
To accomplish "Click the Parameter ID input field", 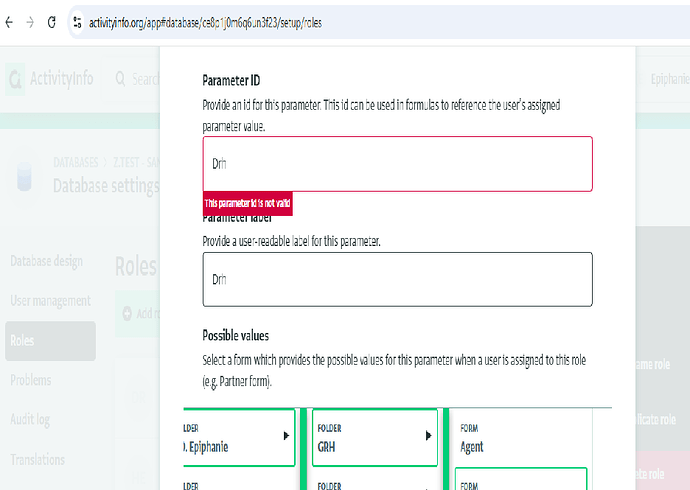I will [x=397, y=163].
